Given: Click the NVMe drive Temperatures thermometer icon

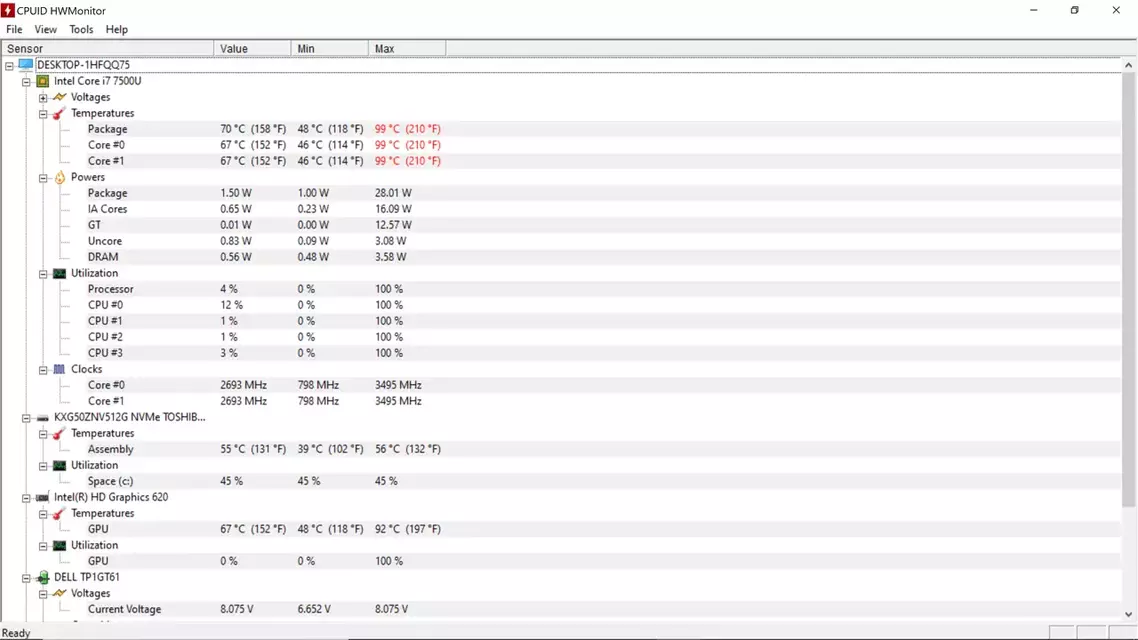Looking at the screenshot, I should click(x=60, y=433).
